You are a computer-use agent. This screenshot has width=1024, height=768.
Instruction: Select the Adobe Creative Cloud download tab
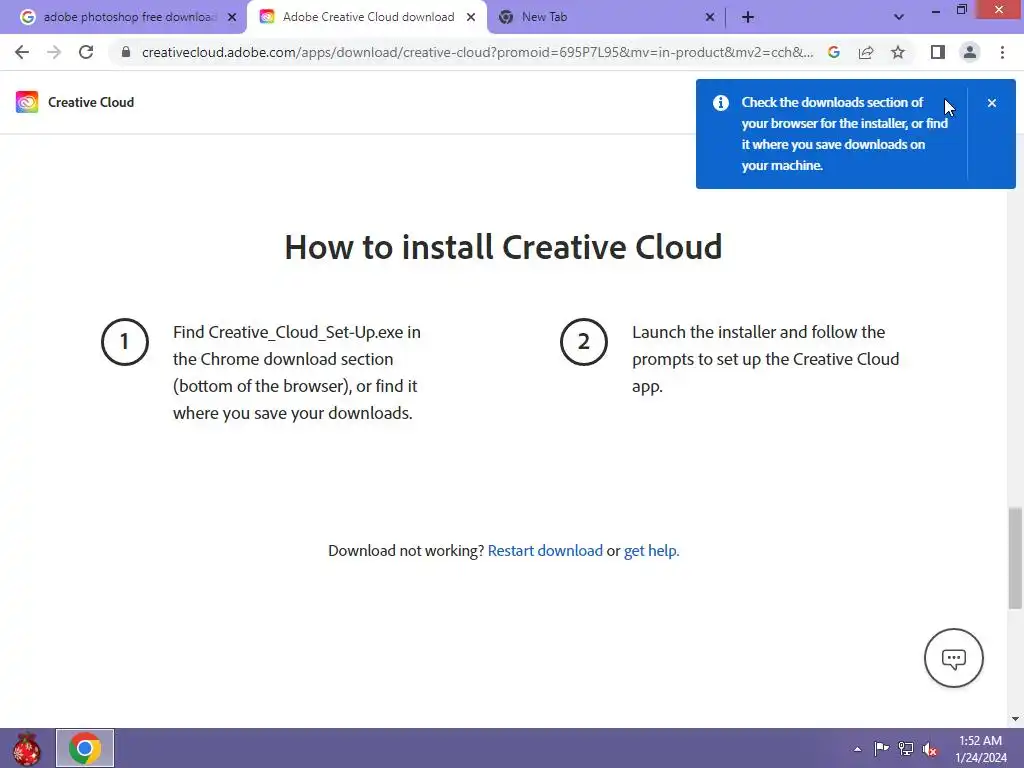pyautogui.click(x=368, y=17)
